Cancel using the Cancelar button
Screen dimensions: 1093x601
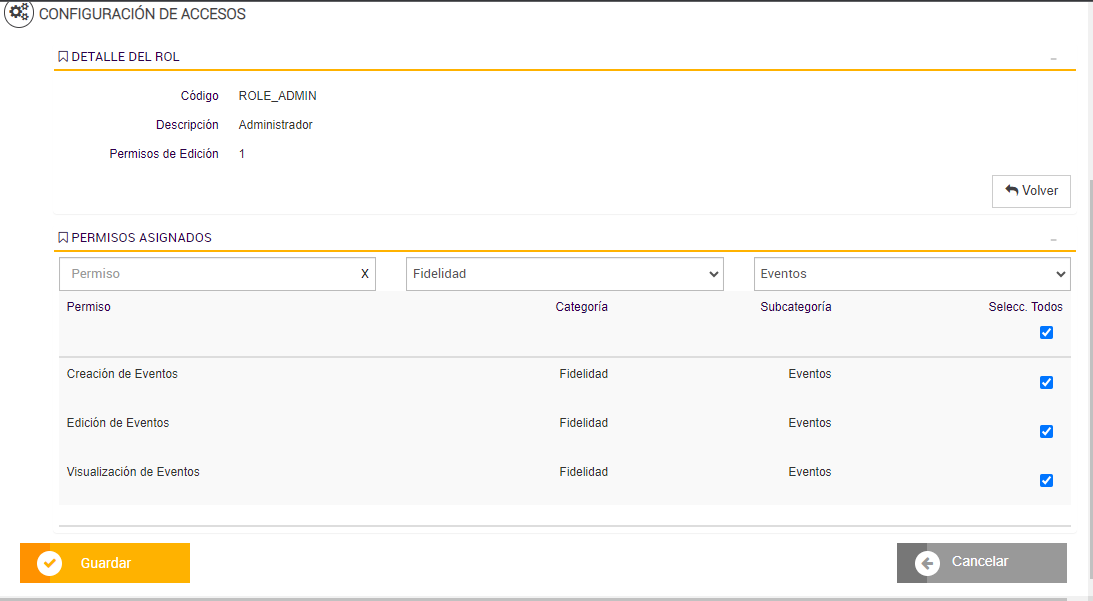[981, 562]
